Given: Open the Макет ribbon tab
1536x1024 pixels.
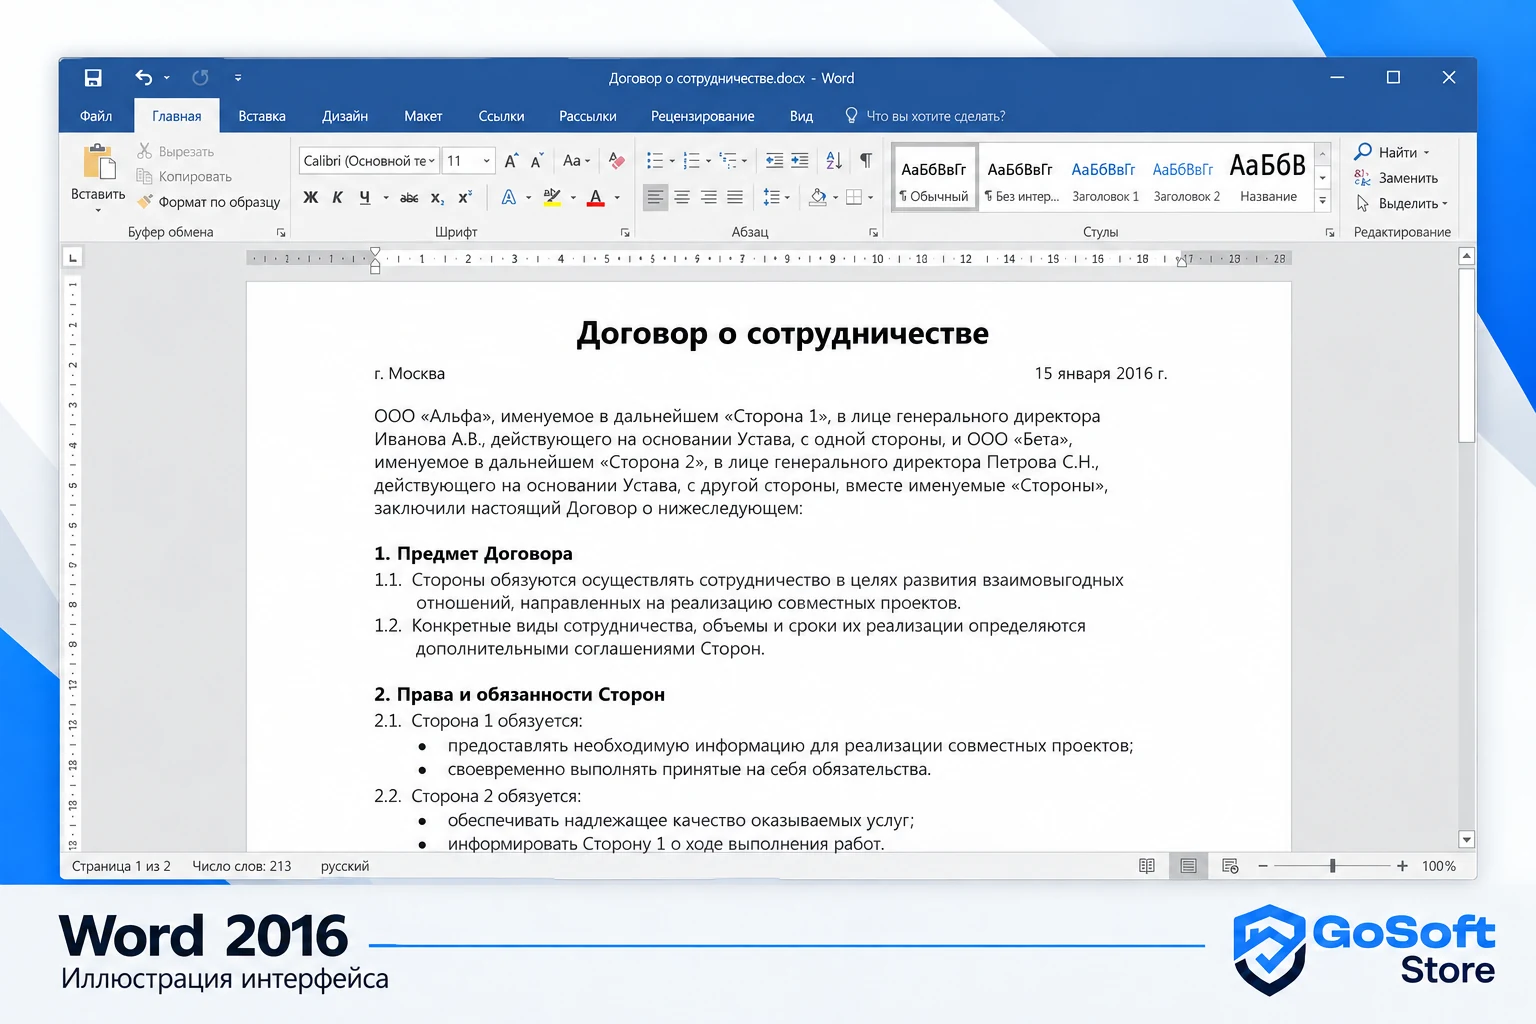Looking at the screenshot, I should (x=423, y=116).
